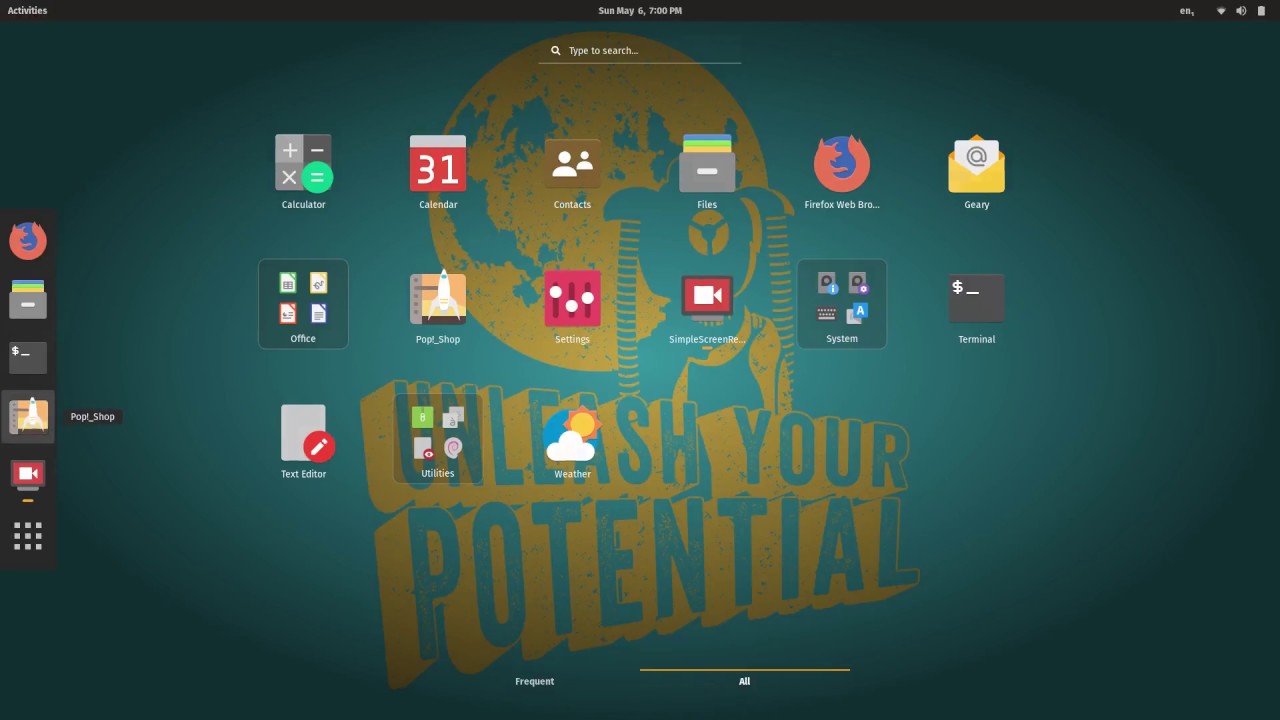
Task: Open the Utilities app folder
Action: [x=438, y=439]
